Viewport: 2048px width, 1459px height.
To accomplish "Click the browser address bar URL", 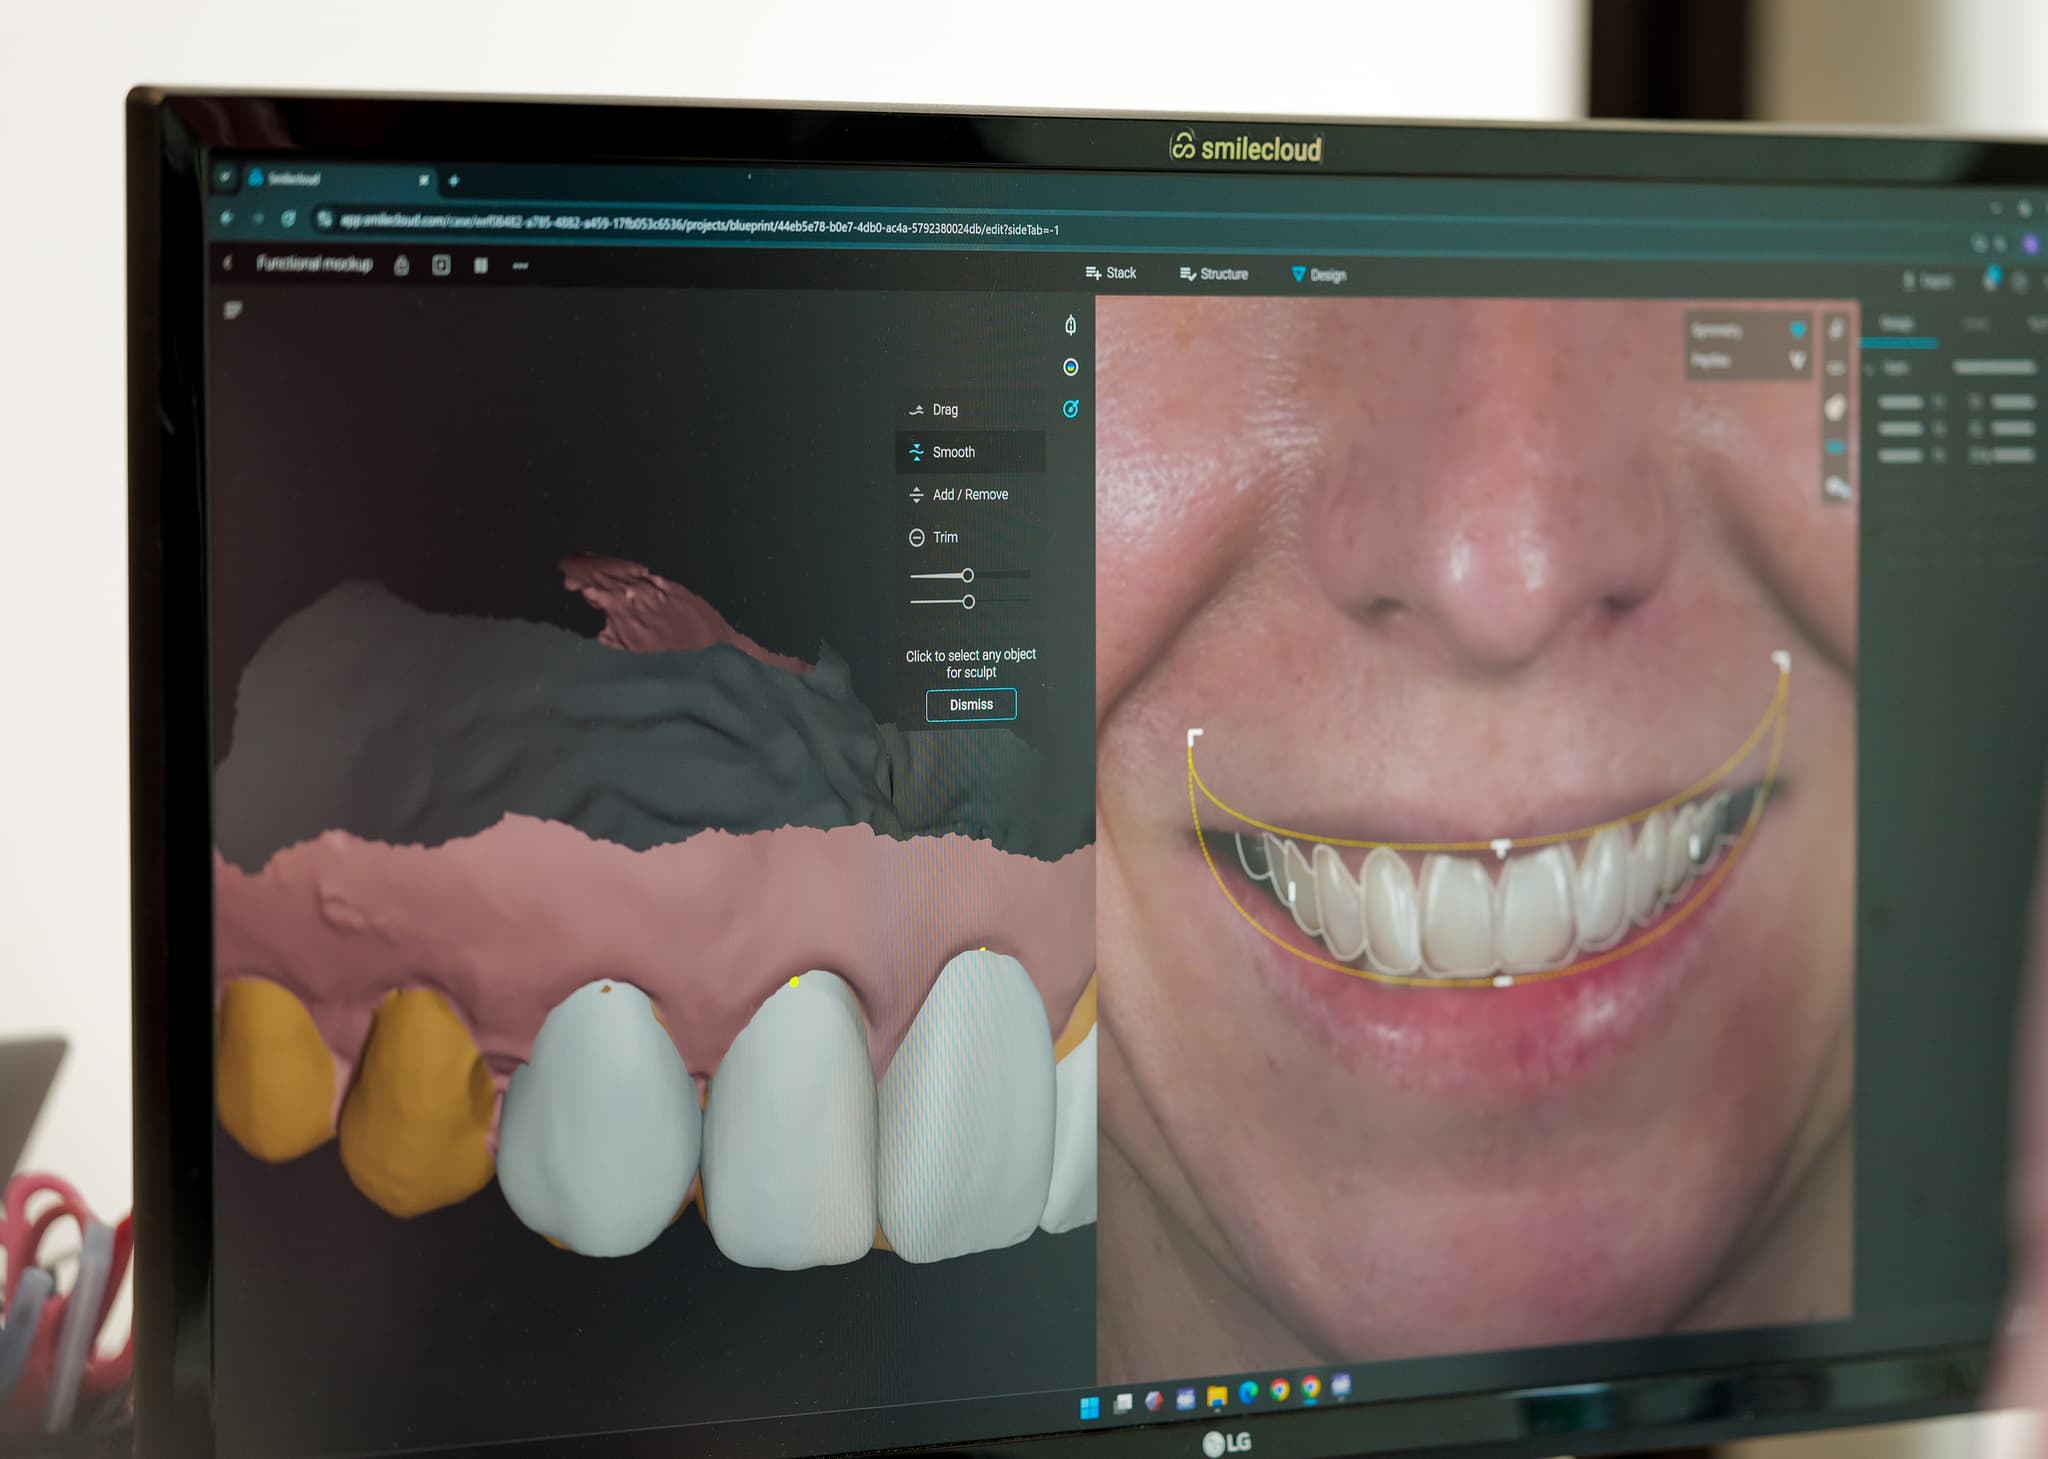I will point(698,225).
